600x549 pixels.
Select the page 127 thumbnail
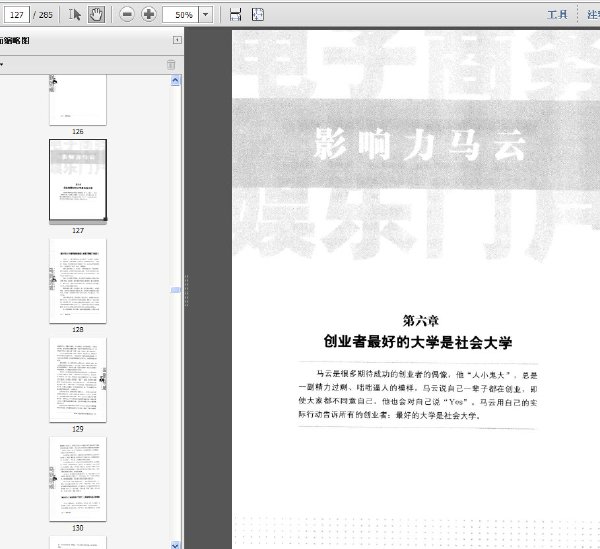point(78,180)
